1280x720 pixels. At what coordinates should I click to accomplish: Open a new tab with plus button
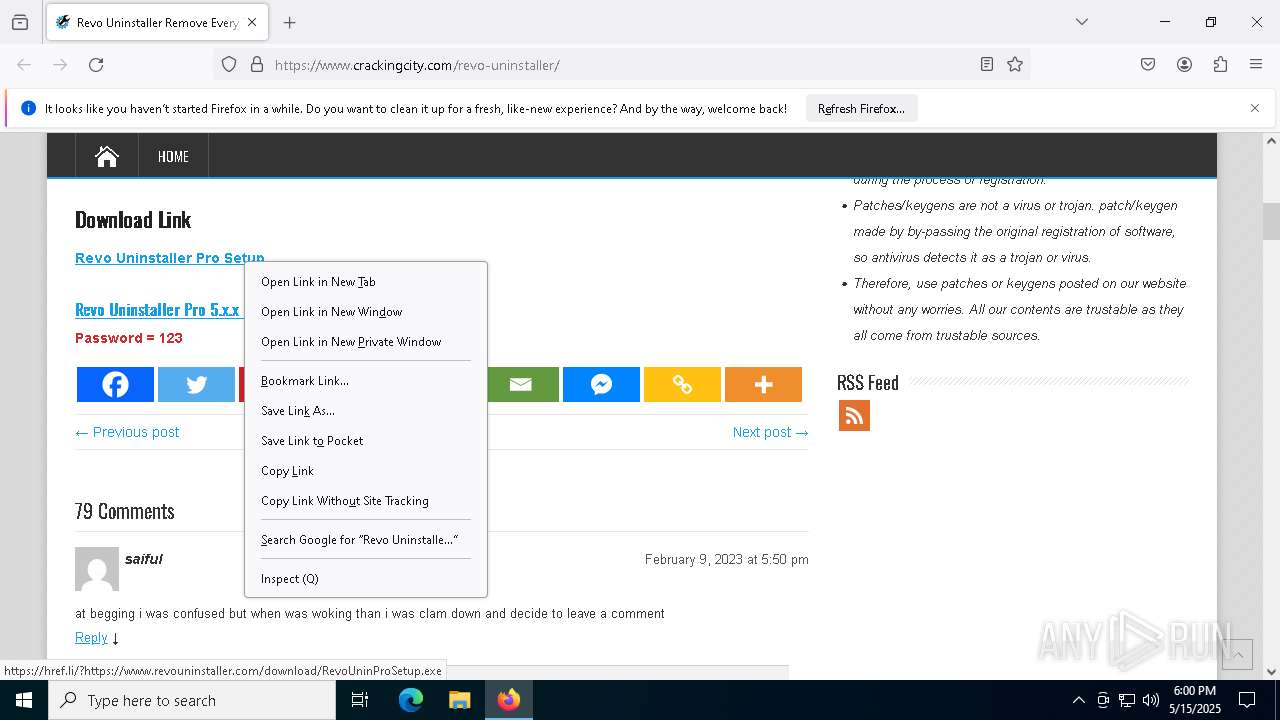click(x=289, y=22)
